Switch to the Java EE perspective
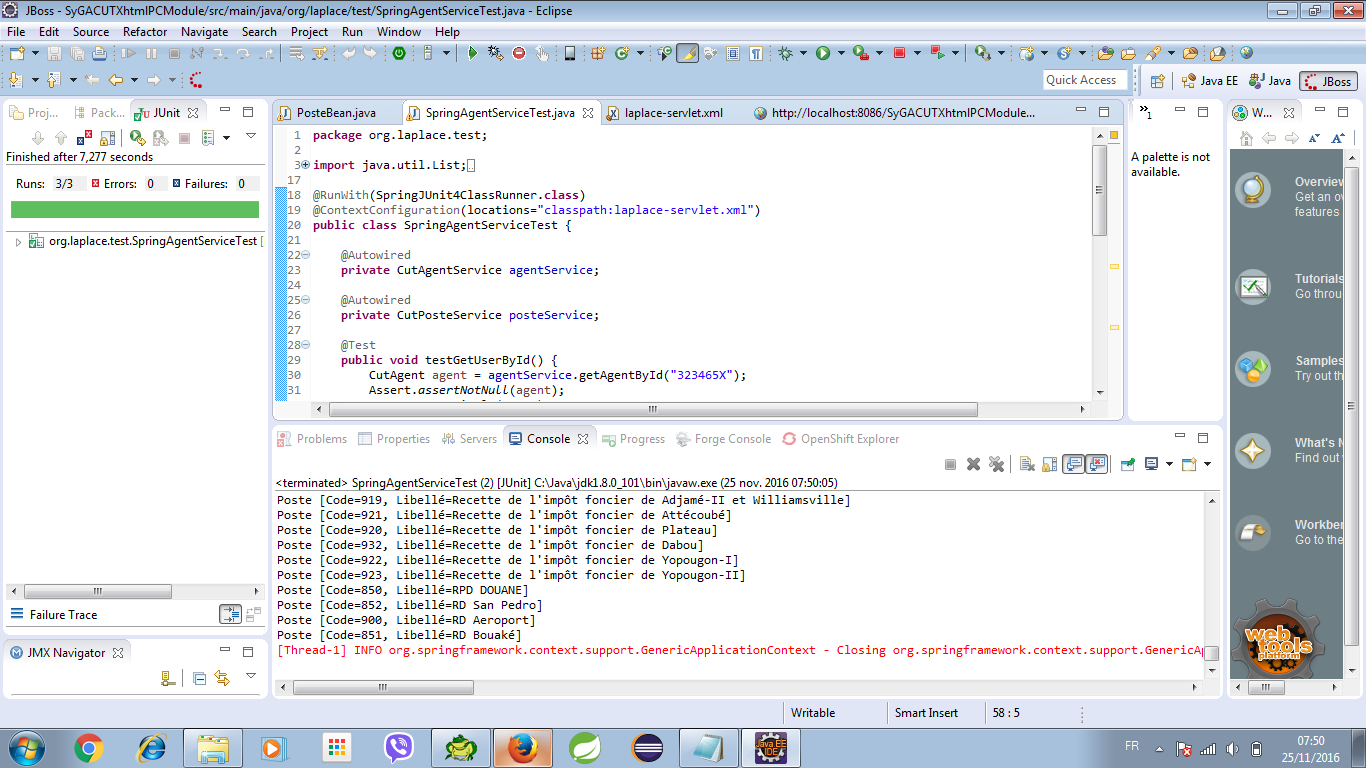 pos(1209,81)
